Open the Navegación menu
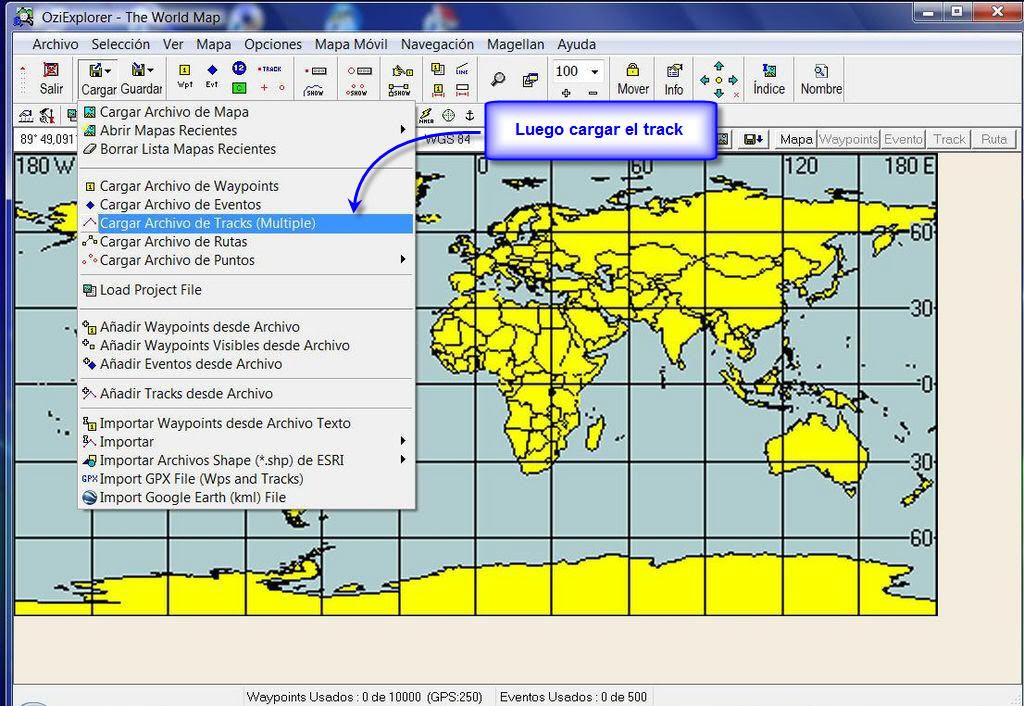1024x706 pixels. [438, 44]
